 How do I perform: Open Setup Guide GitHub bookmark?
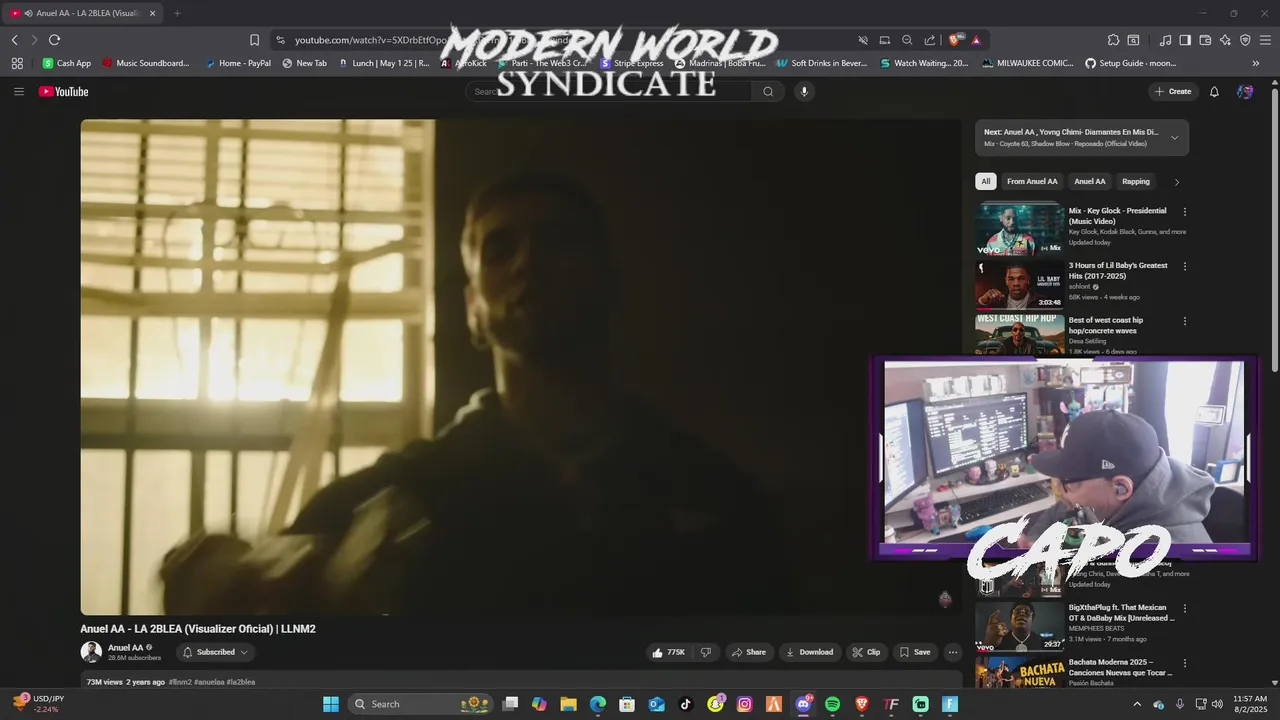(1130, 63)
